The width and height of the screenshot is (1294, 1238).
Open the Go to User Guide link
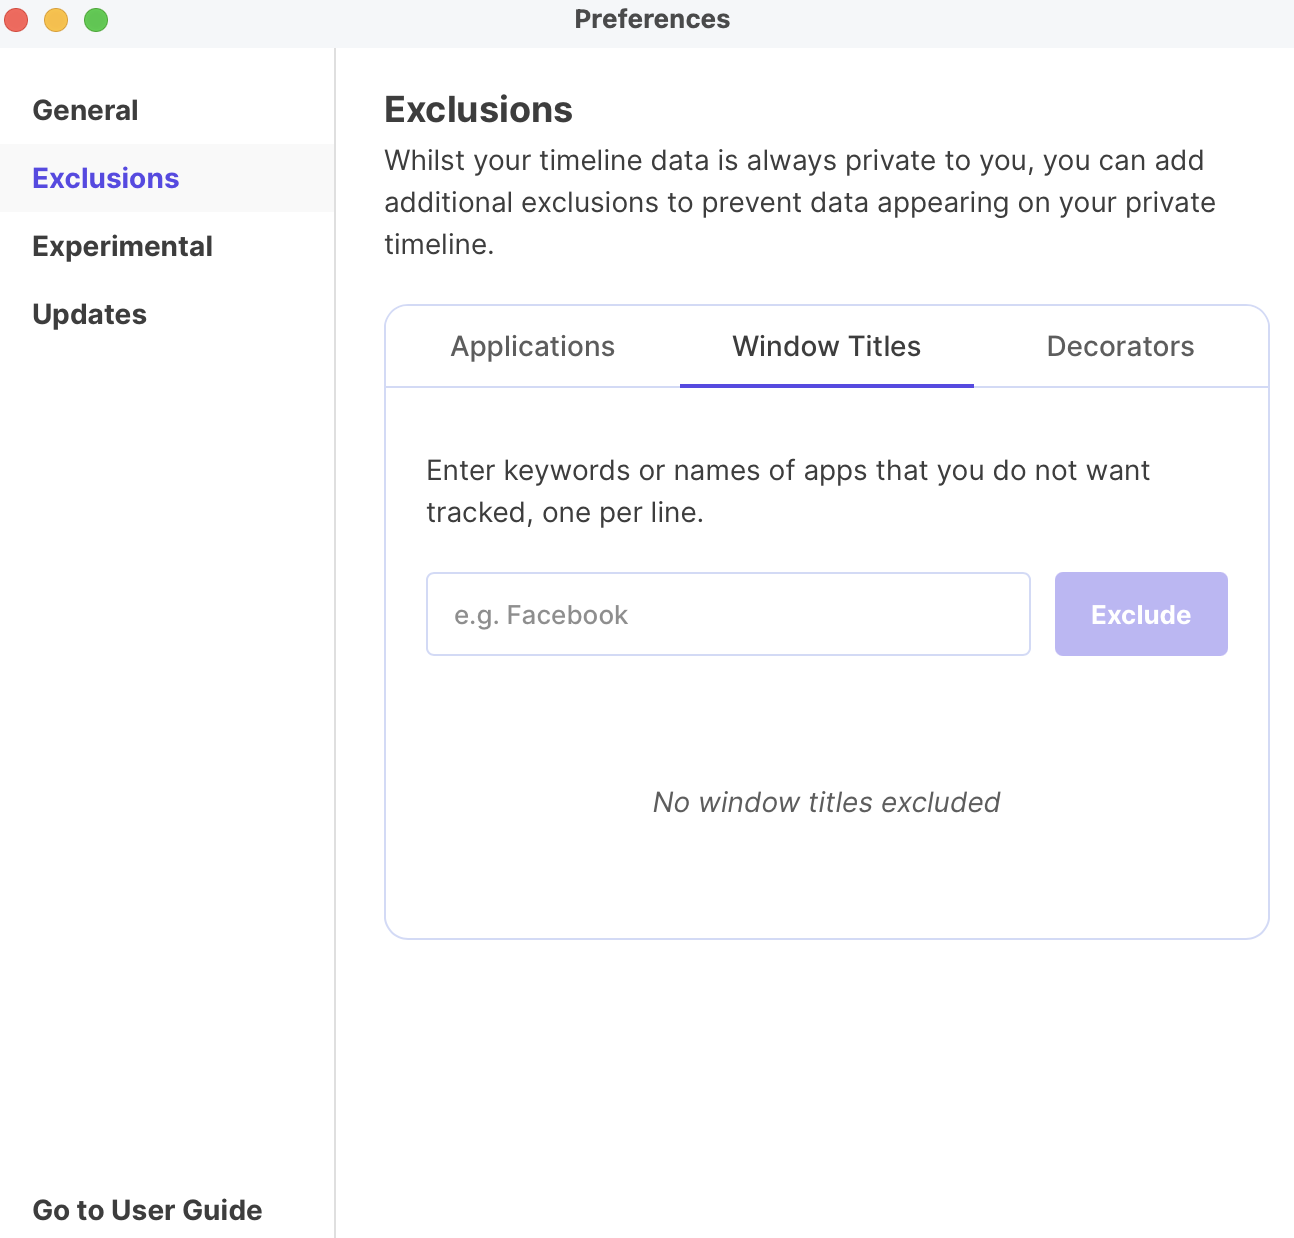point(147,1210)
